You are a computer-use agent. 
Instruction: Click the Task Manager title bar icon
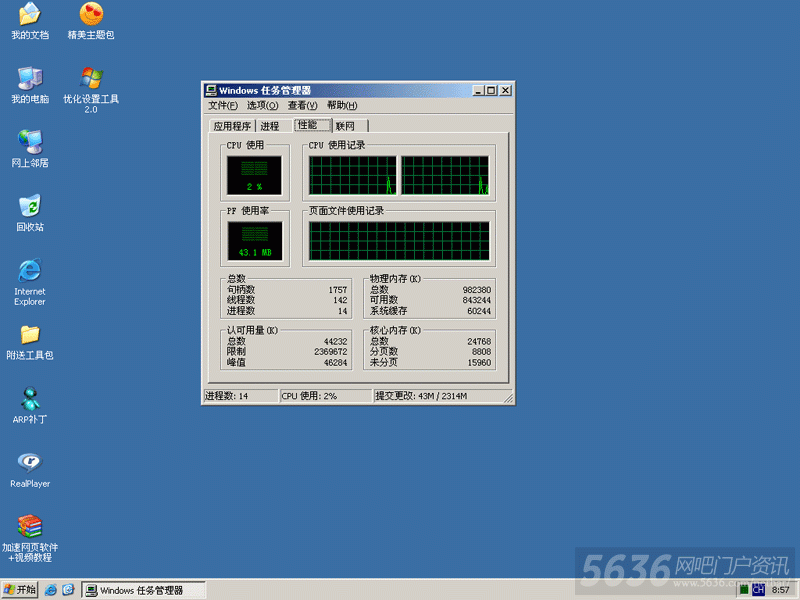click(x=211, y=90)
